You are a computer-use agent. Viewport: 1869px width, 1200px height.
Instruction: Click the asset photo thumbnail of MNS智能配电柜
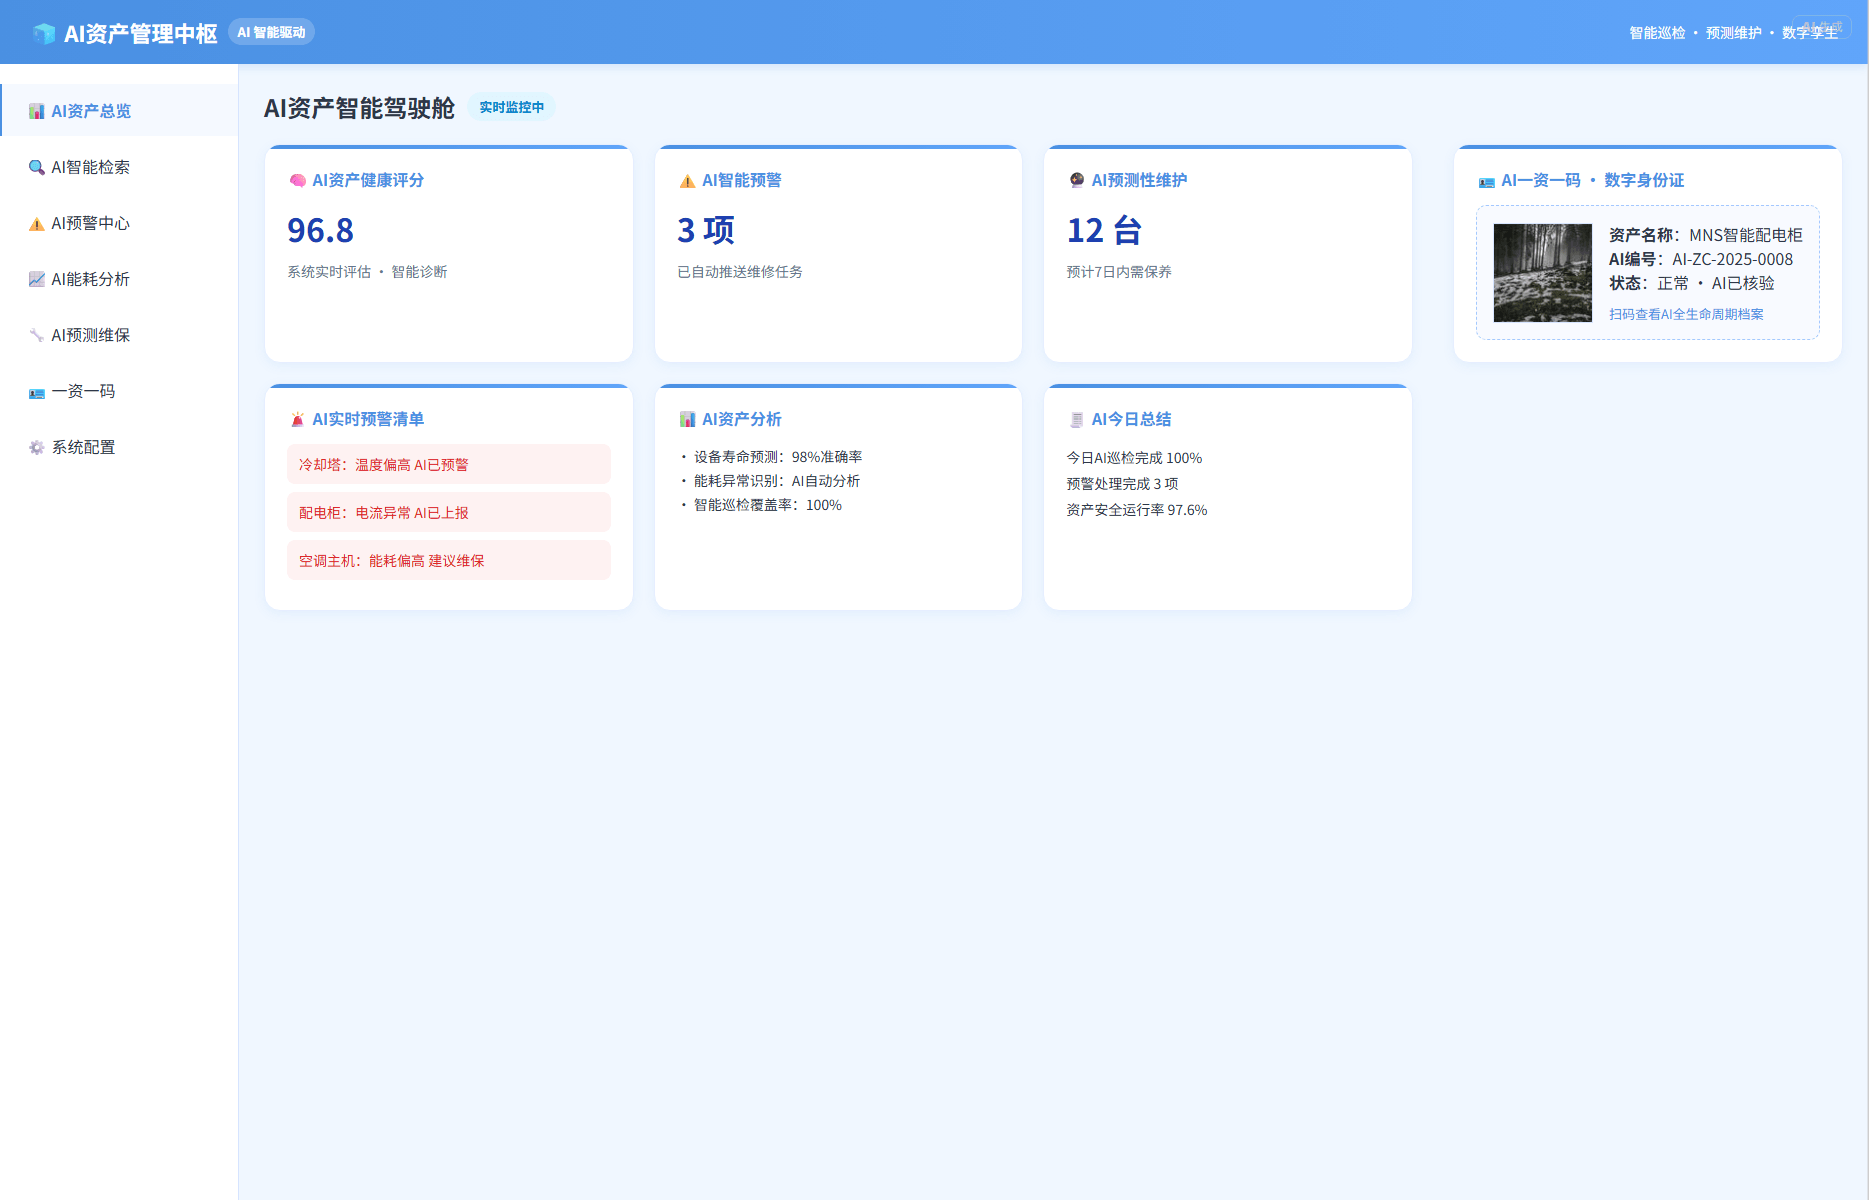[x=1542, y=273]
